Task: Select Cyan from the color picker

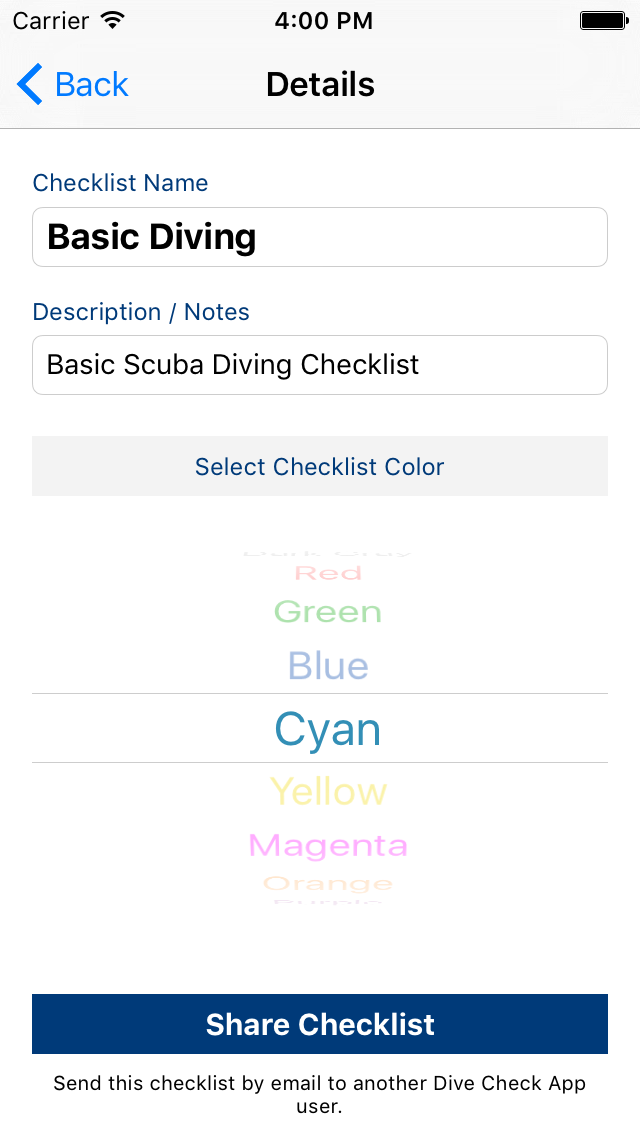Action: (x=328, y=729)
